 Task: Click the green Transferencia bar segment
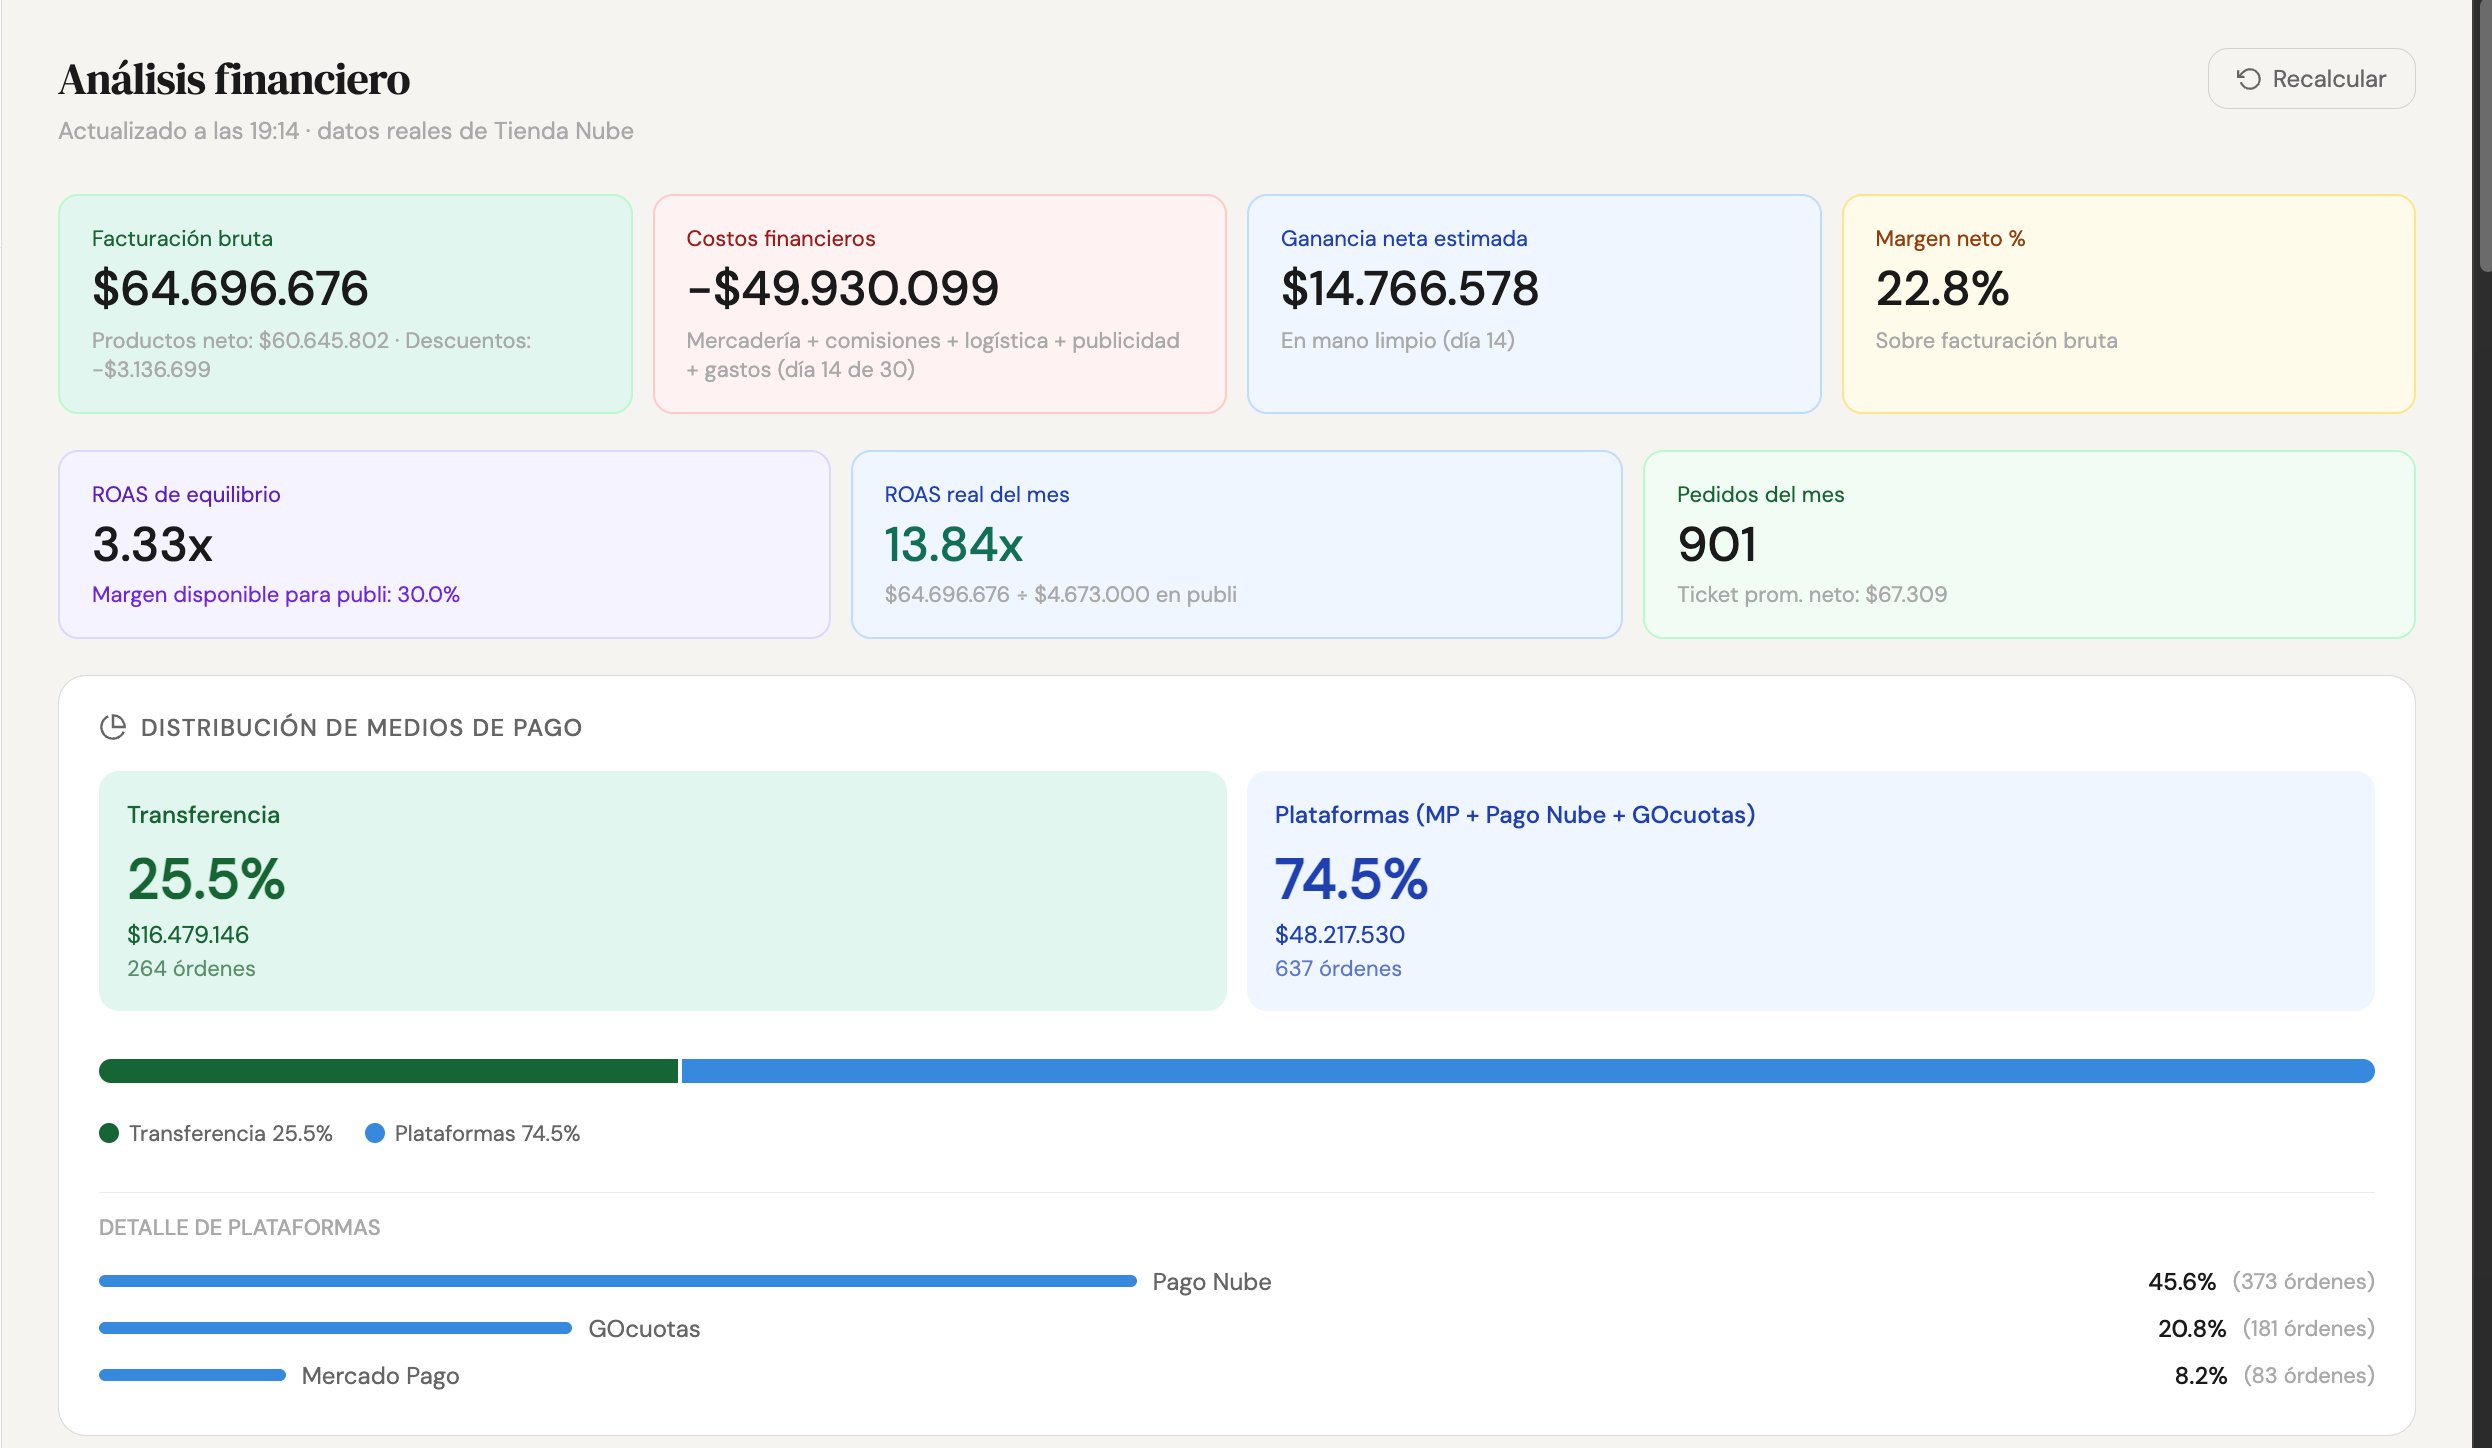point(388,1071)
